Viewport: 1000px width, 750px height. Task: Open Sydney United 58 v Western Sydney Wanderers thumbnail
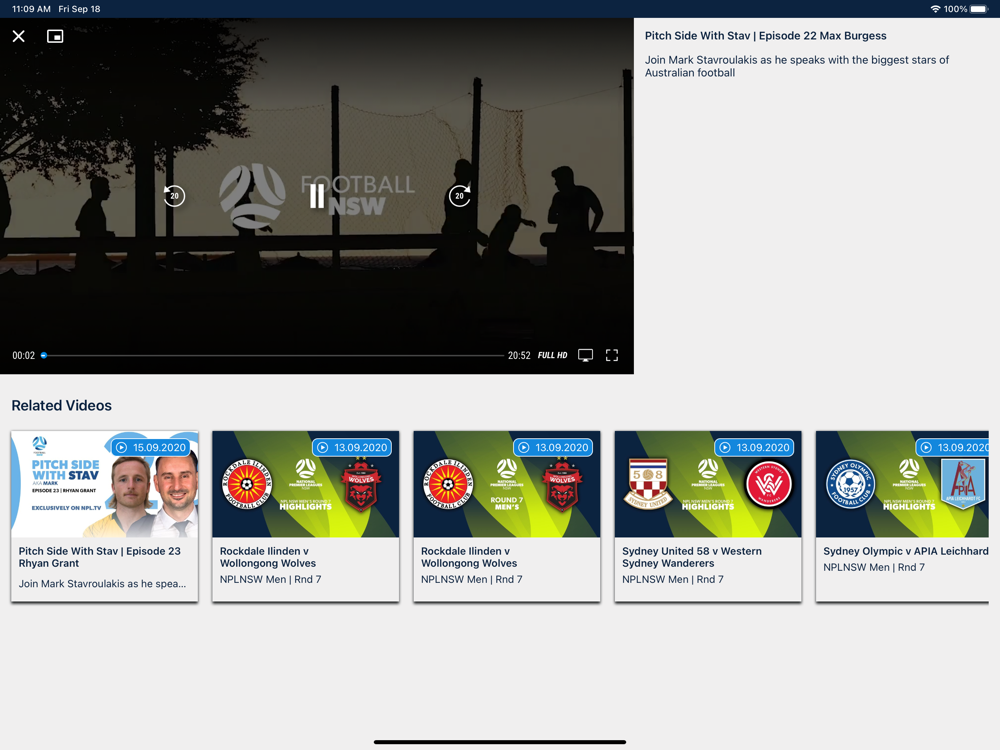[x=708, y=484]
